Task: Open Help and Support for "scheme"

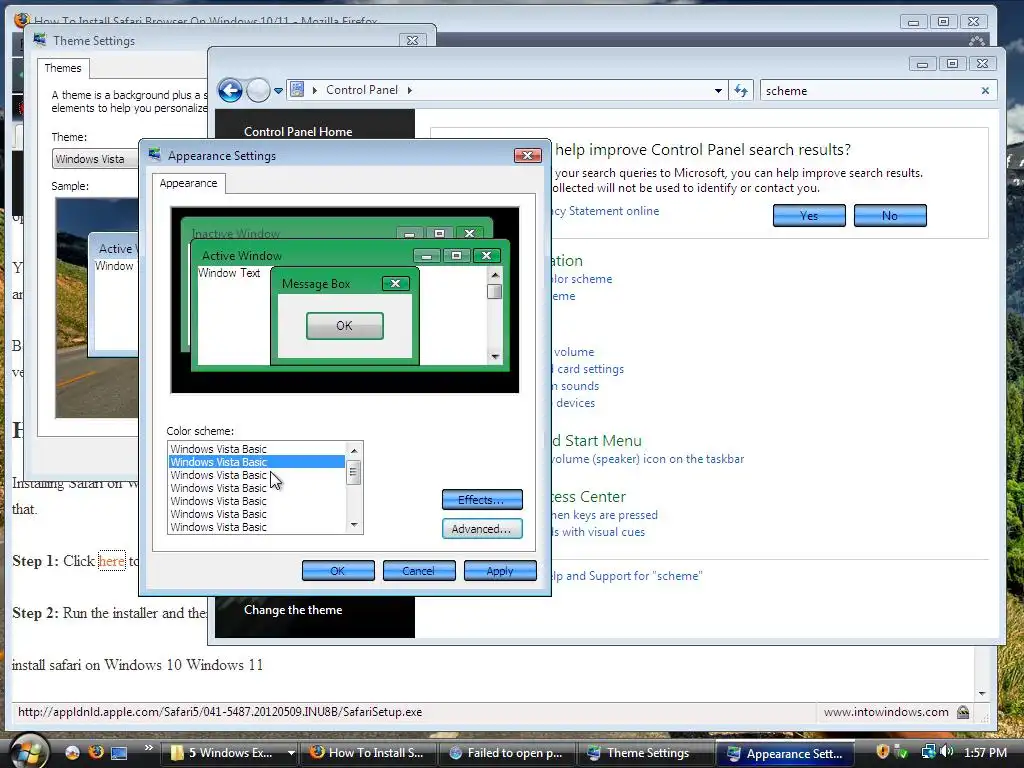Action: pos(628,576)
